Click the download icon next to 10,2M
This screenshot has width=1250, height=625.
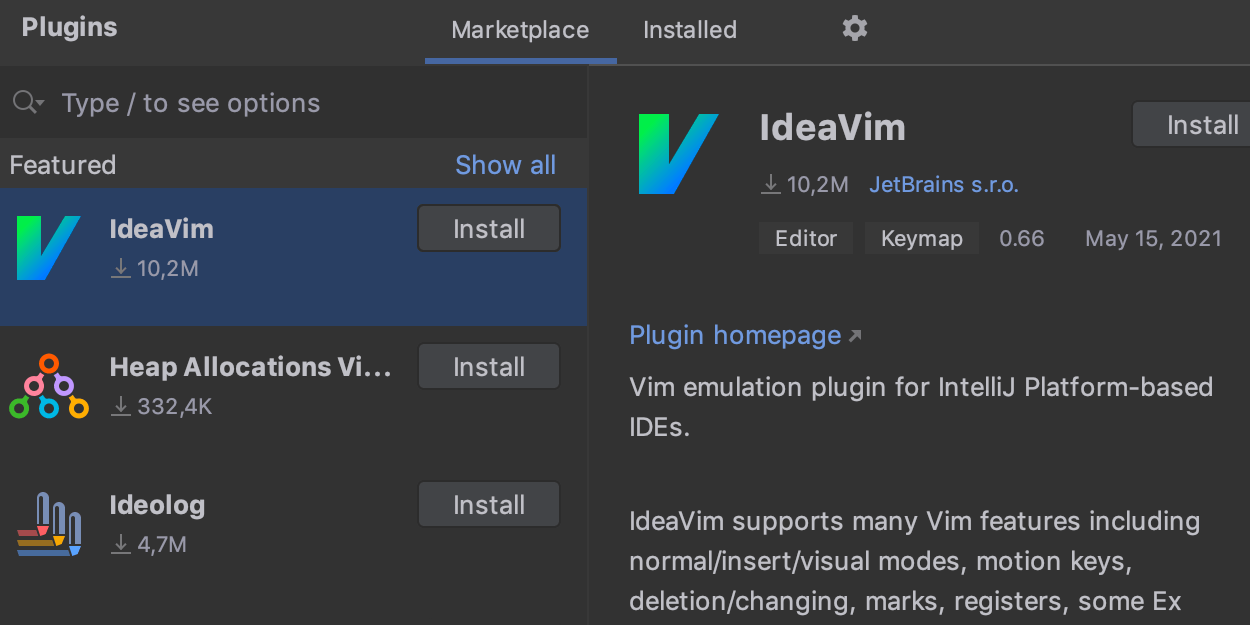[770, 184]
